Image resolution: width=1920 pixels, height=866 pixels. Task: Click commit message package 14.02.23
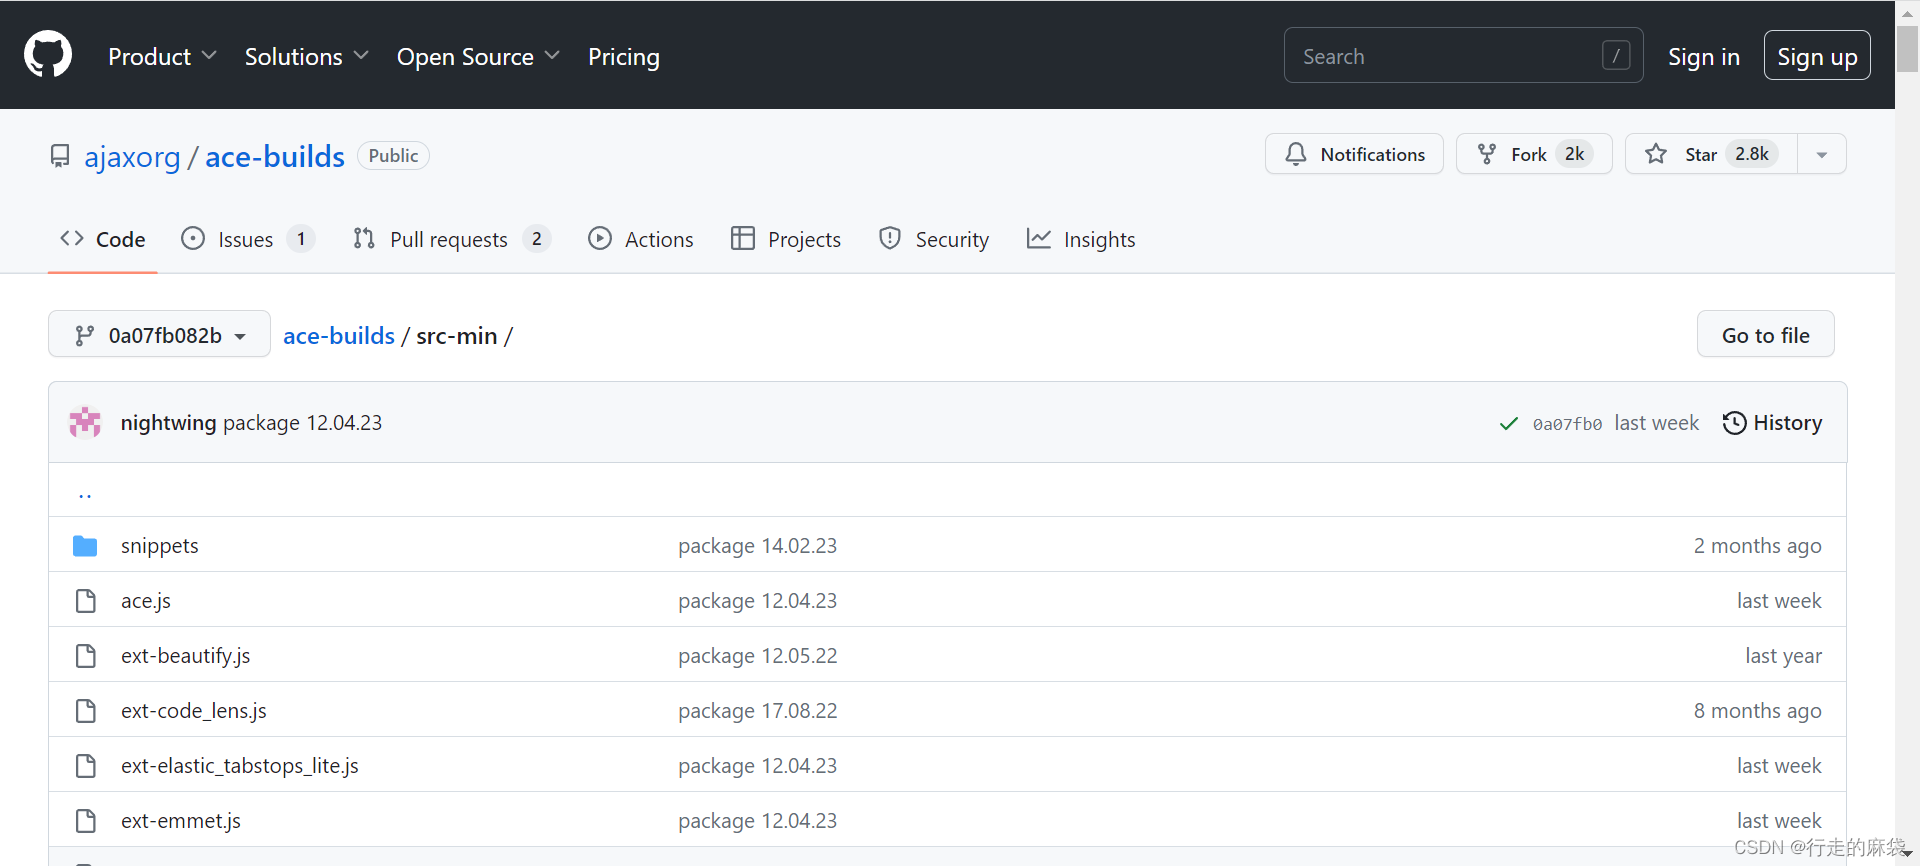(758, 546)
